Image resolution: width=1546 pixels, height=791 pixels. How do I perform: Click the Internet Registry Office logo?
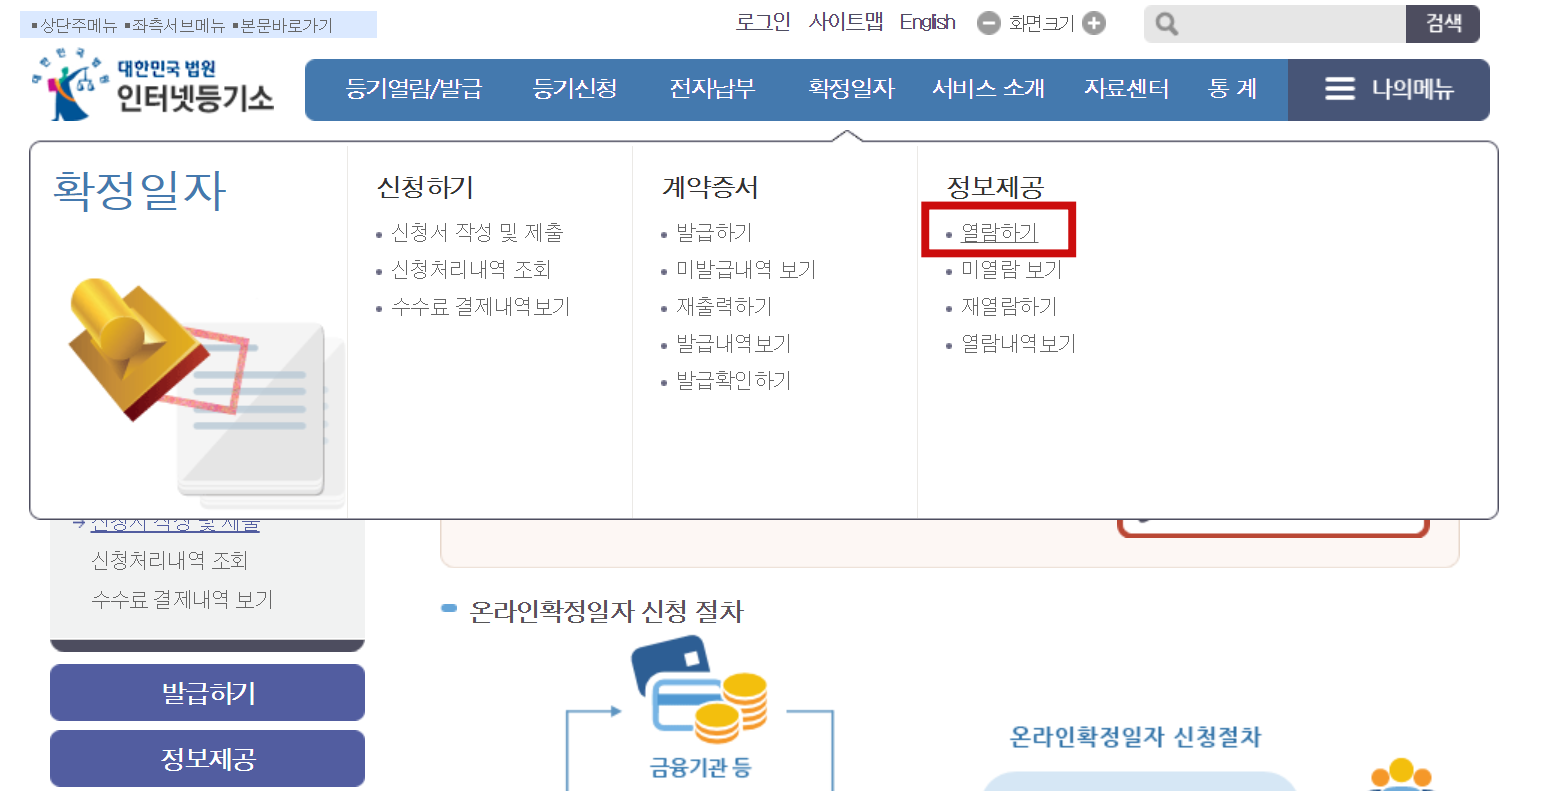tap(152, 86)
